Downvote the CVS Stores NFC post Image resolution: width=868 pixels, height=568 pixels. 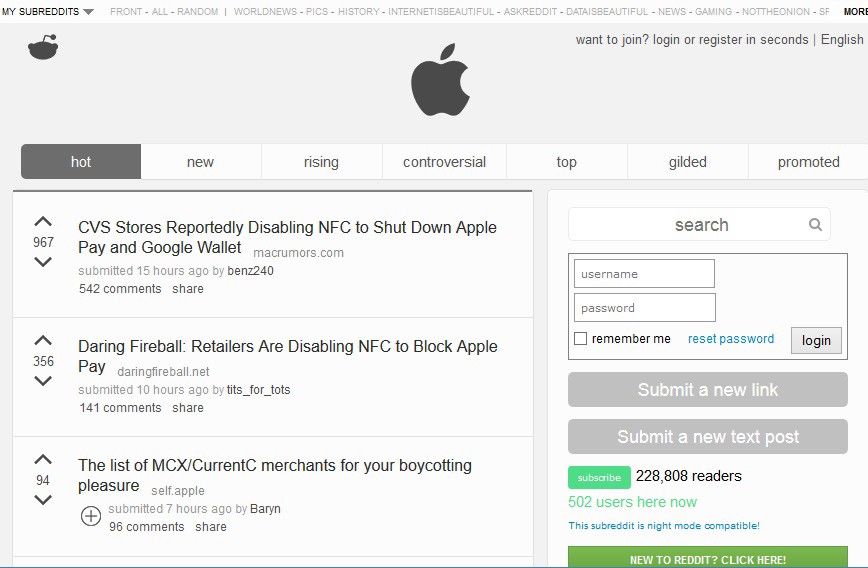pos(43,262)
